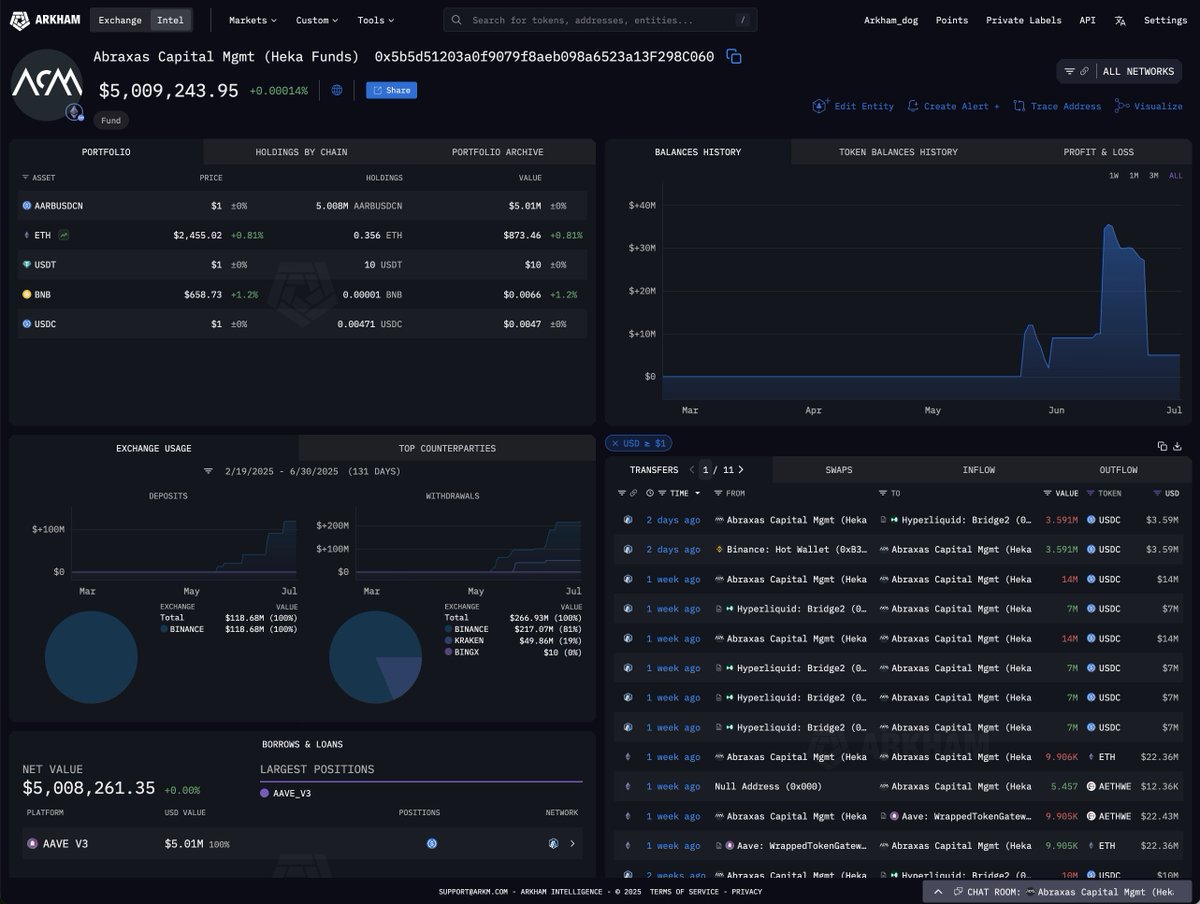1200x904 pixels.
Task: Toggle TIME column sort arrow
Action: coord(697,493)
